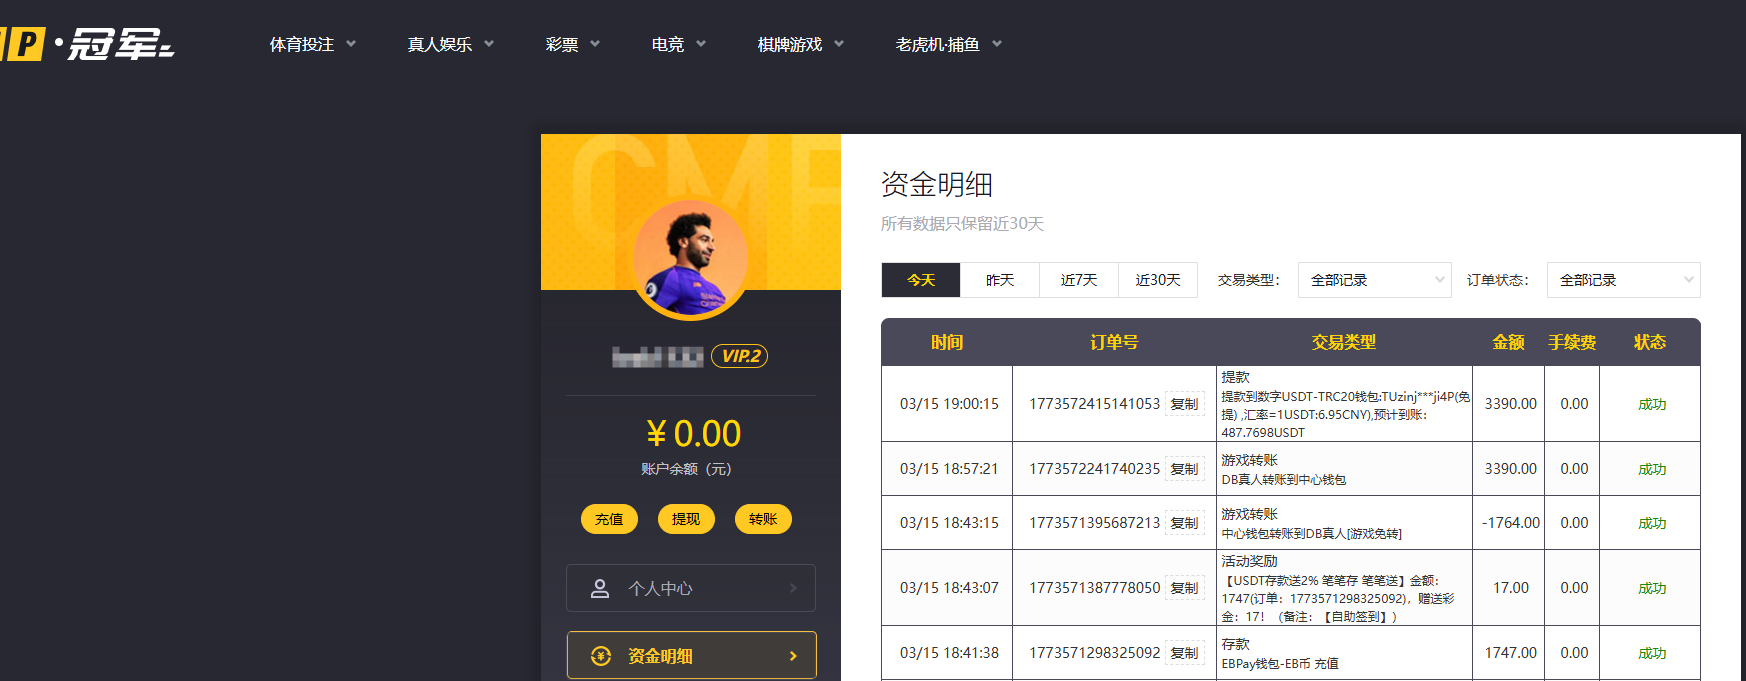
Task: Open the 订单状态 dropdown
Action: 1623,280
